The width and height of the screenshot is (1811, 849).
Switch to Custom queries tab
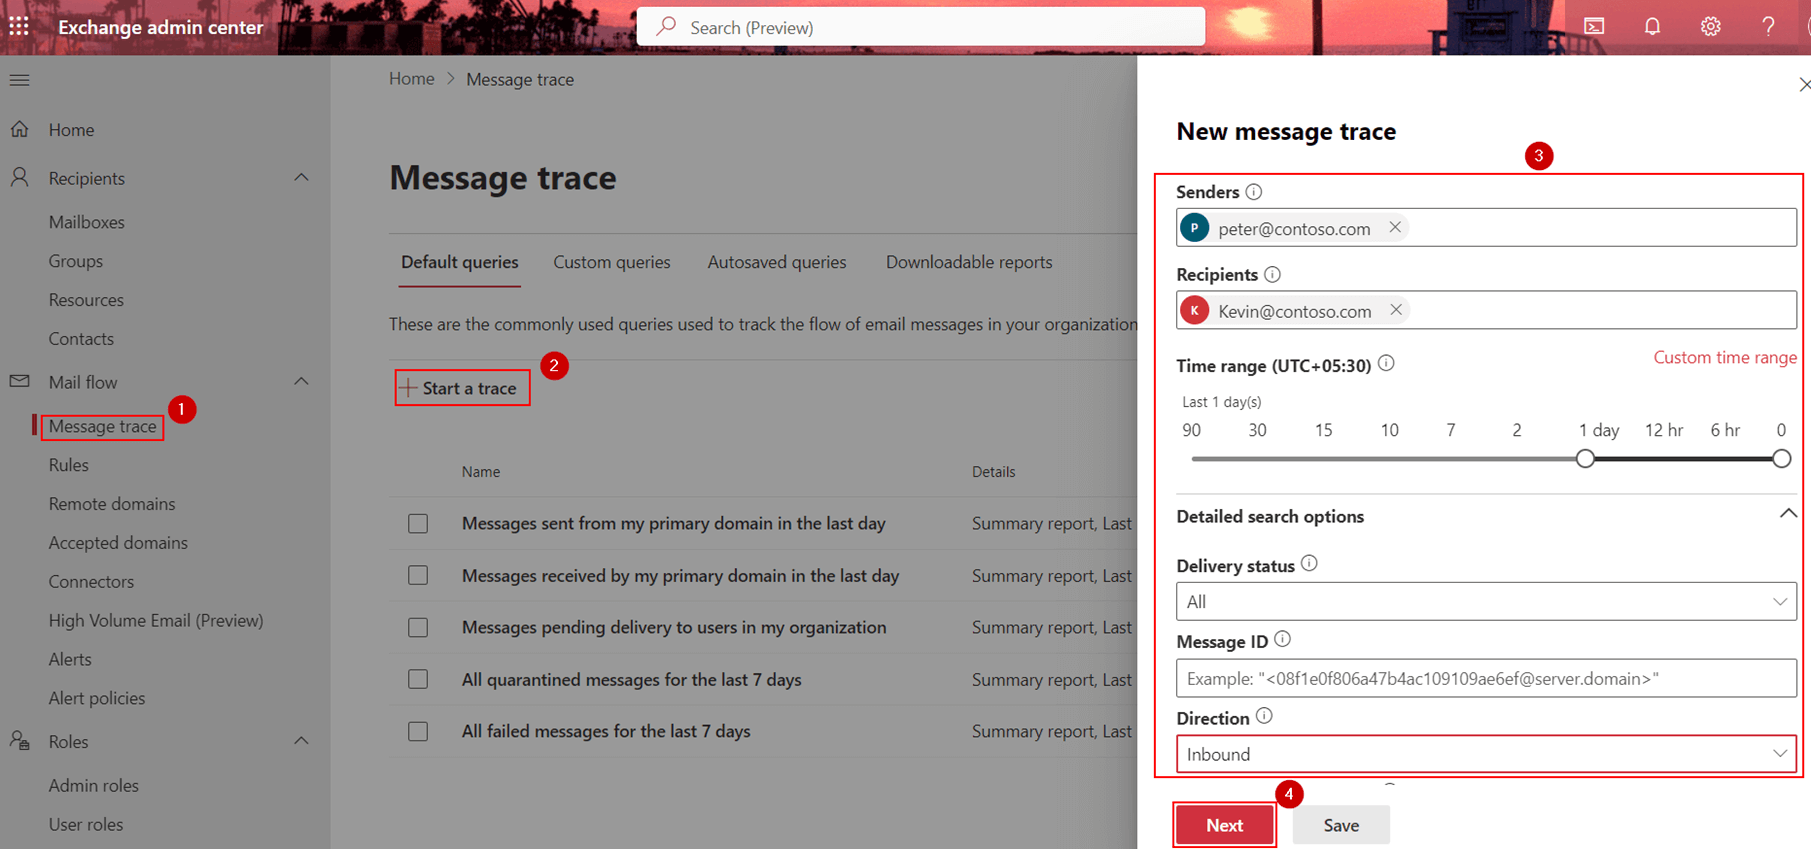pyautogui.click(x=612, y=262)
